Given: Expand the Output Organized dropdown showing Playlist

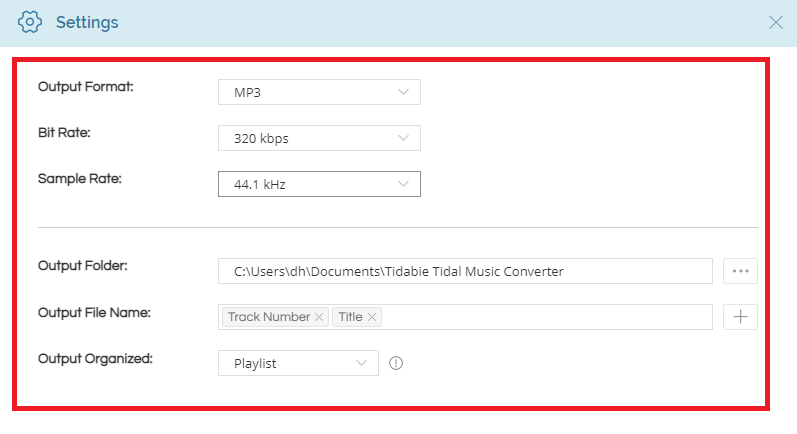Looking at the screenshot, I should point(298,363).
